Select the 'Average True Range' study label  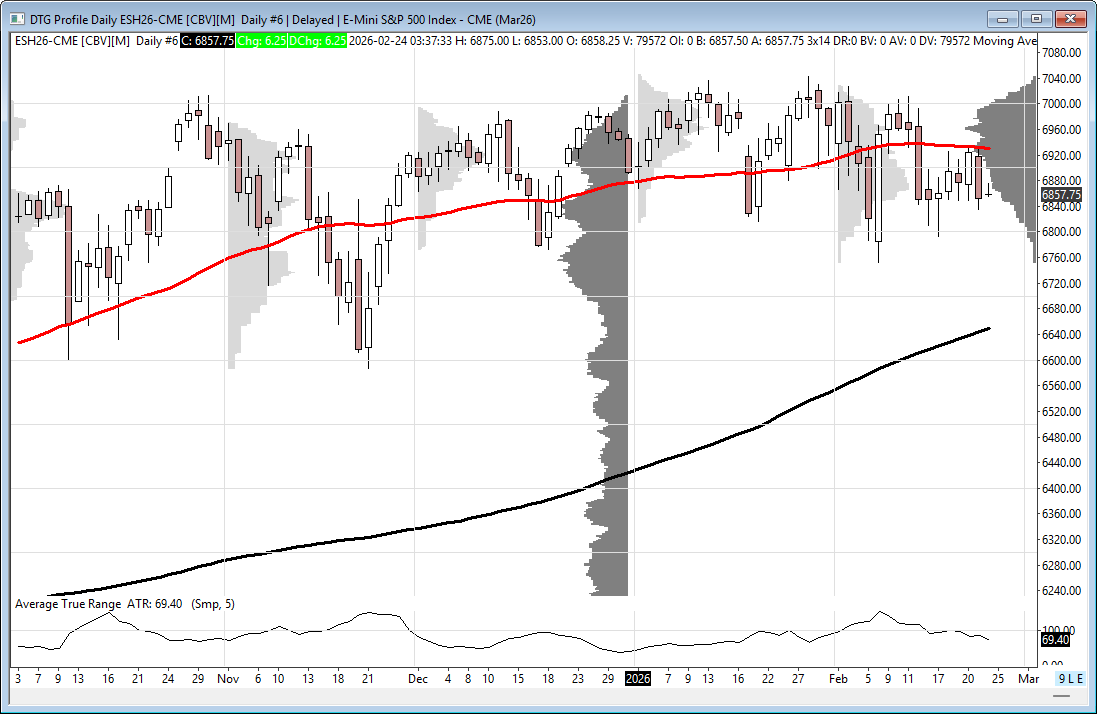[x=68, y=604]
